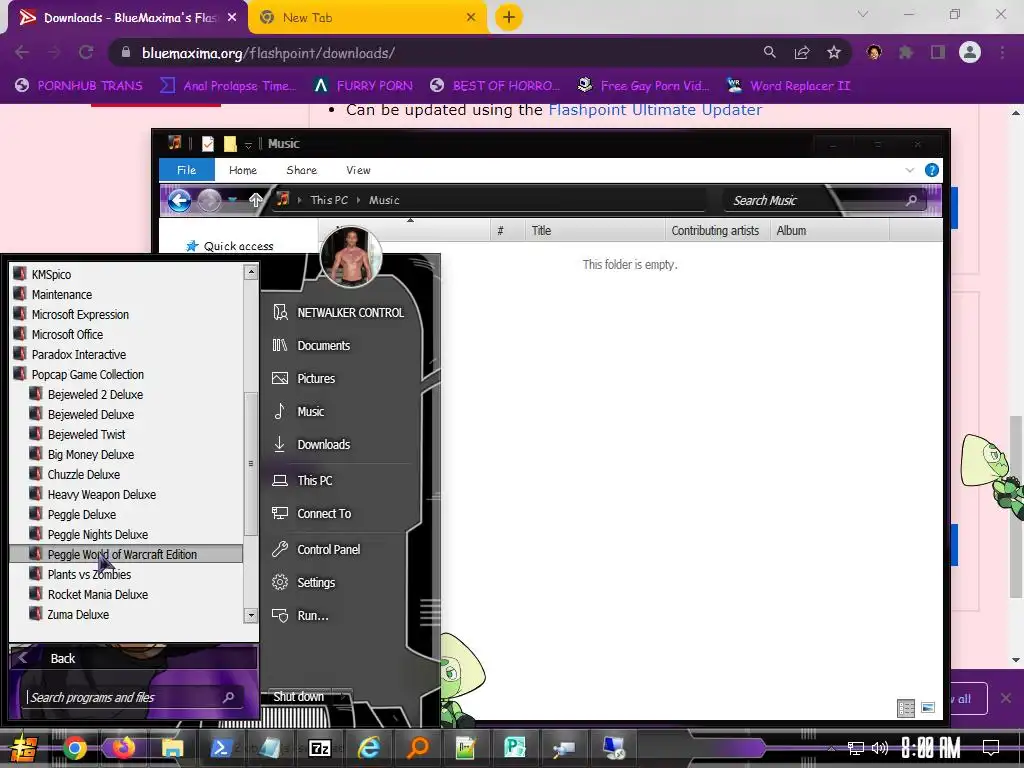
Task: Collapse Popcap Game Collection folder
Action: click(88, 374)
